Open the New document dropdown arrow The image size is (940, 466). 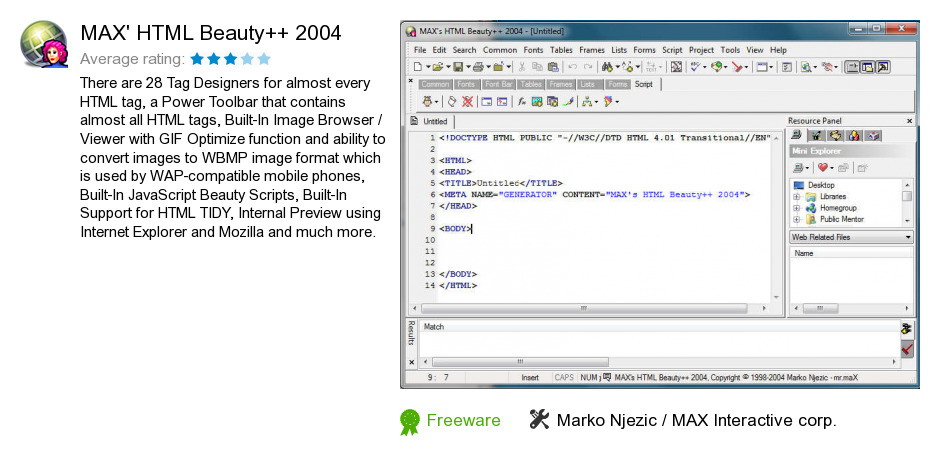[x=428, y=67]
